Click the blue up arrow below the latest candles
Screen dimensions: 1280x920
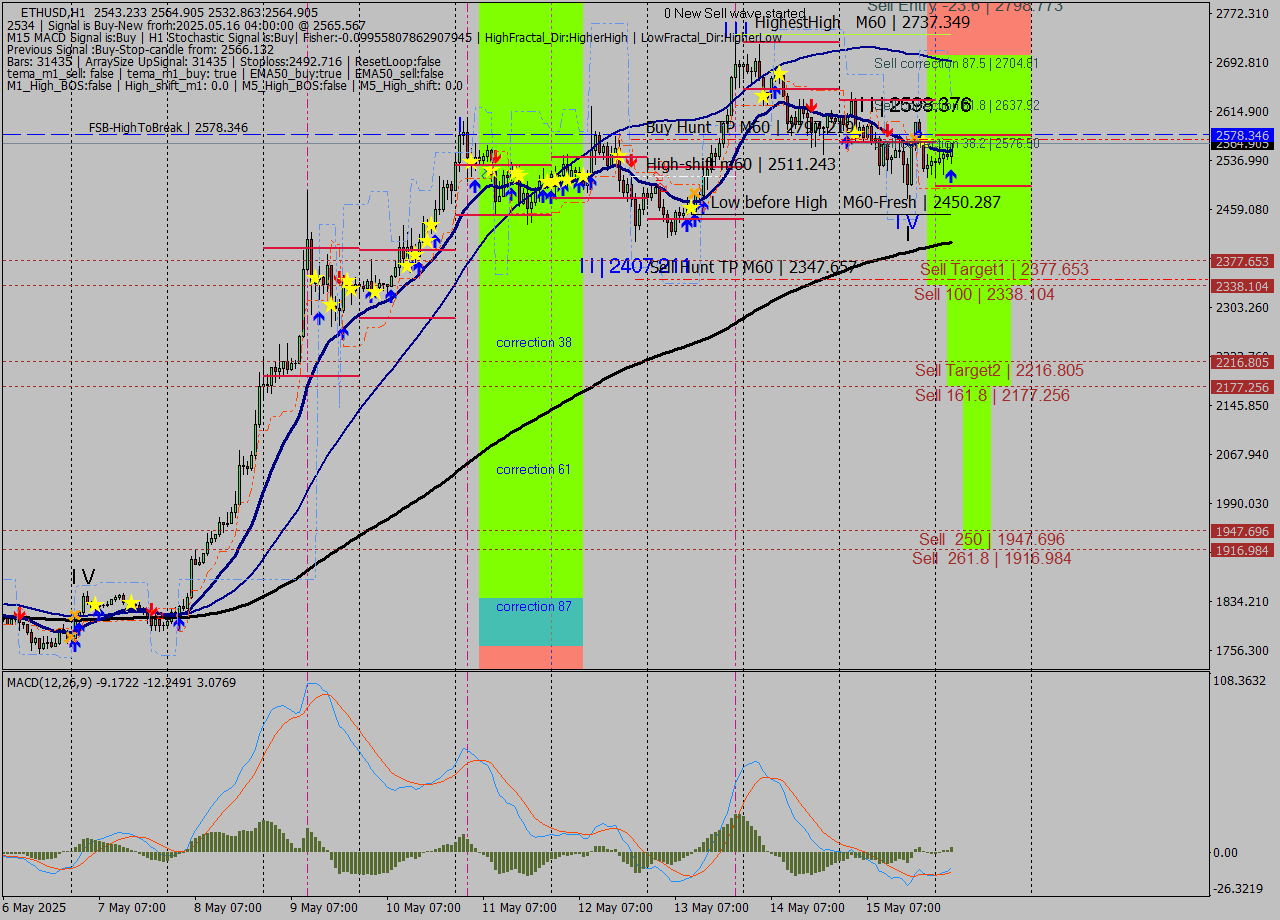950,176
